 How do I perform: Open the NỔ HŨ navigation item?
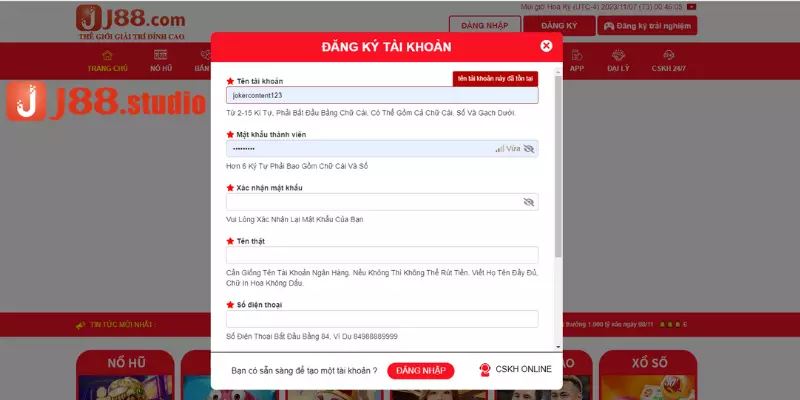coord(161,61)
